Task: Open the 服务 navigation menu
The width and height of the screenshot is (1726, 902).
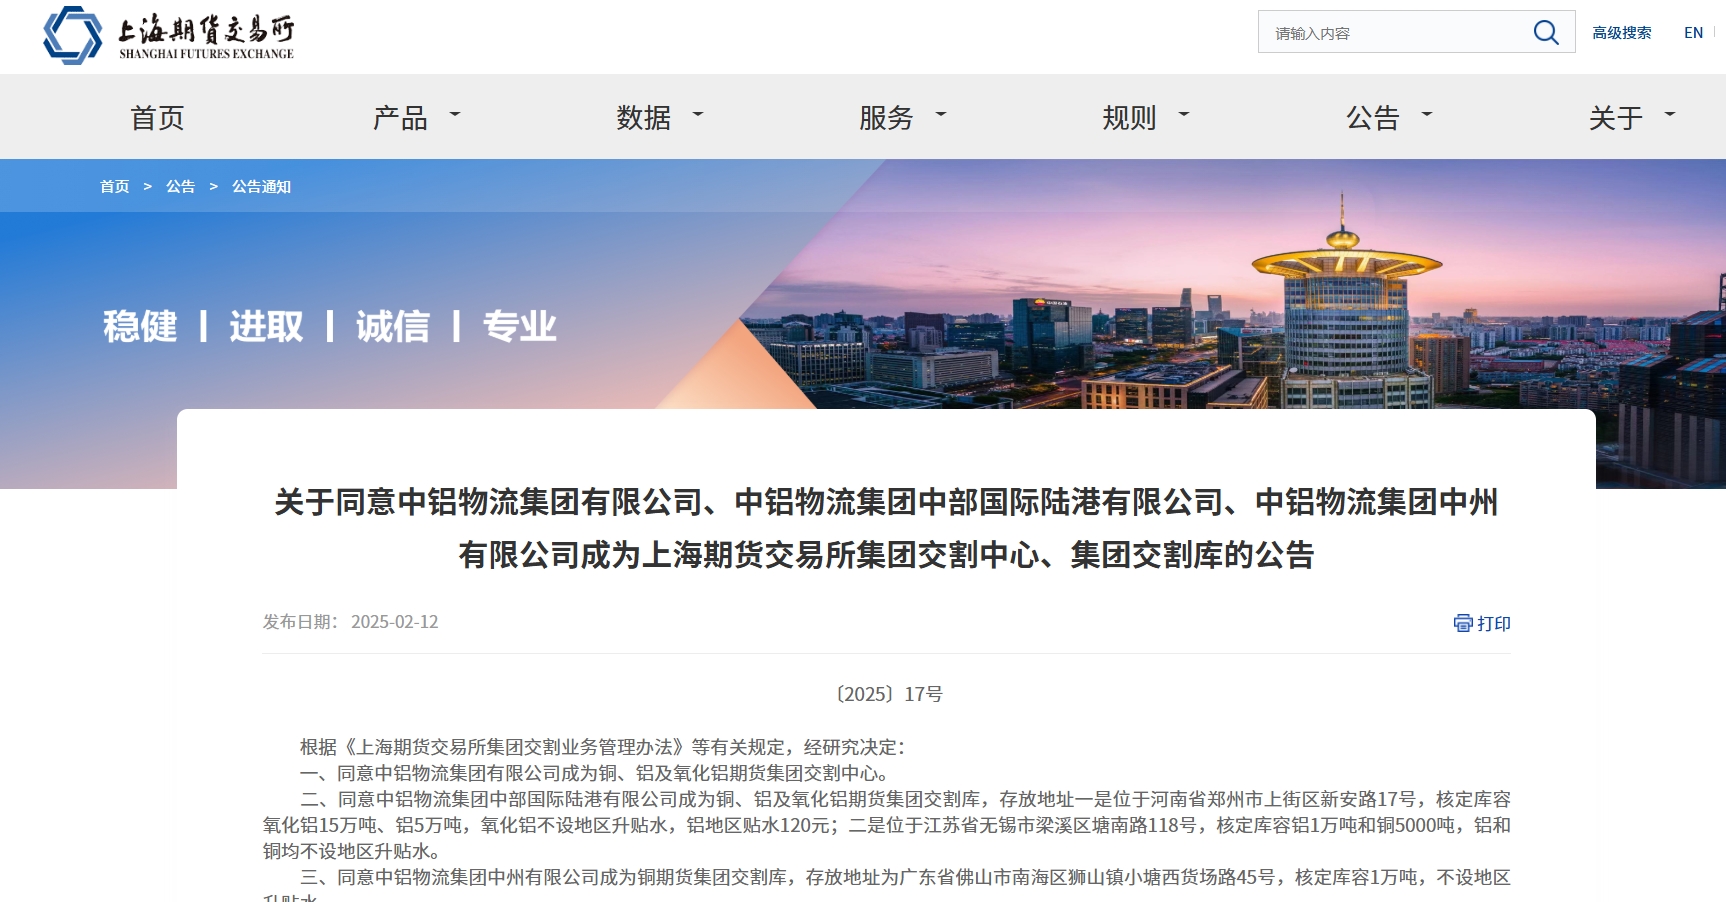Action: tap(887, 118)
